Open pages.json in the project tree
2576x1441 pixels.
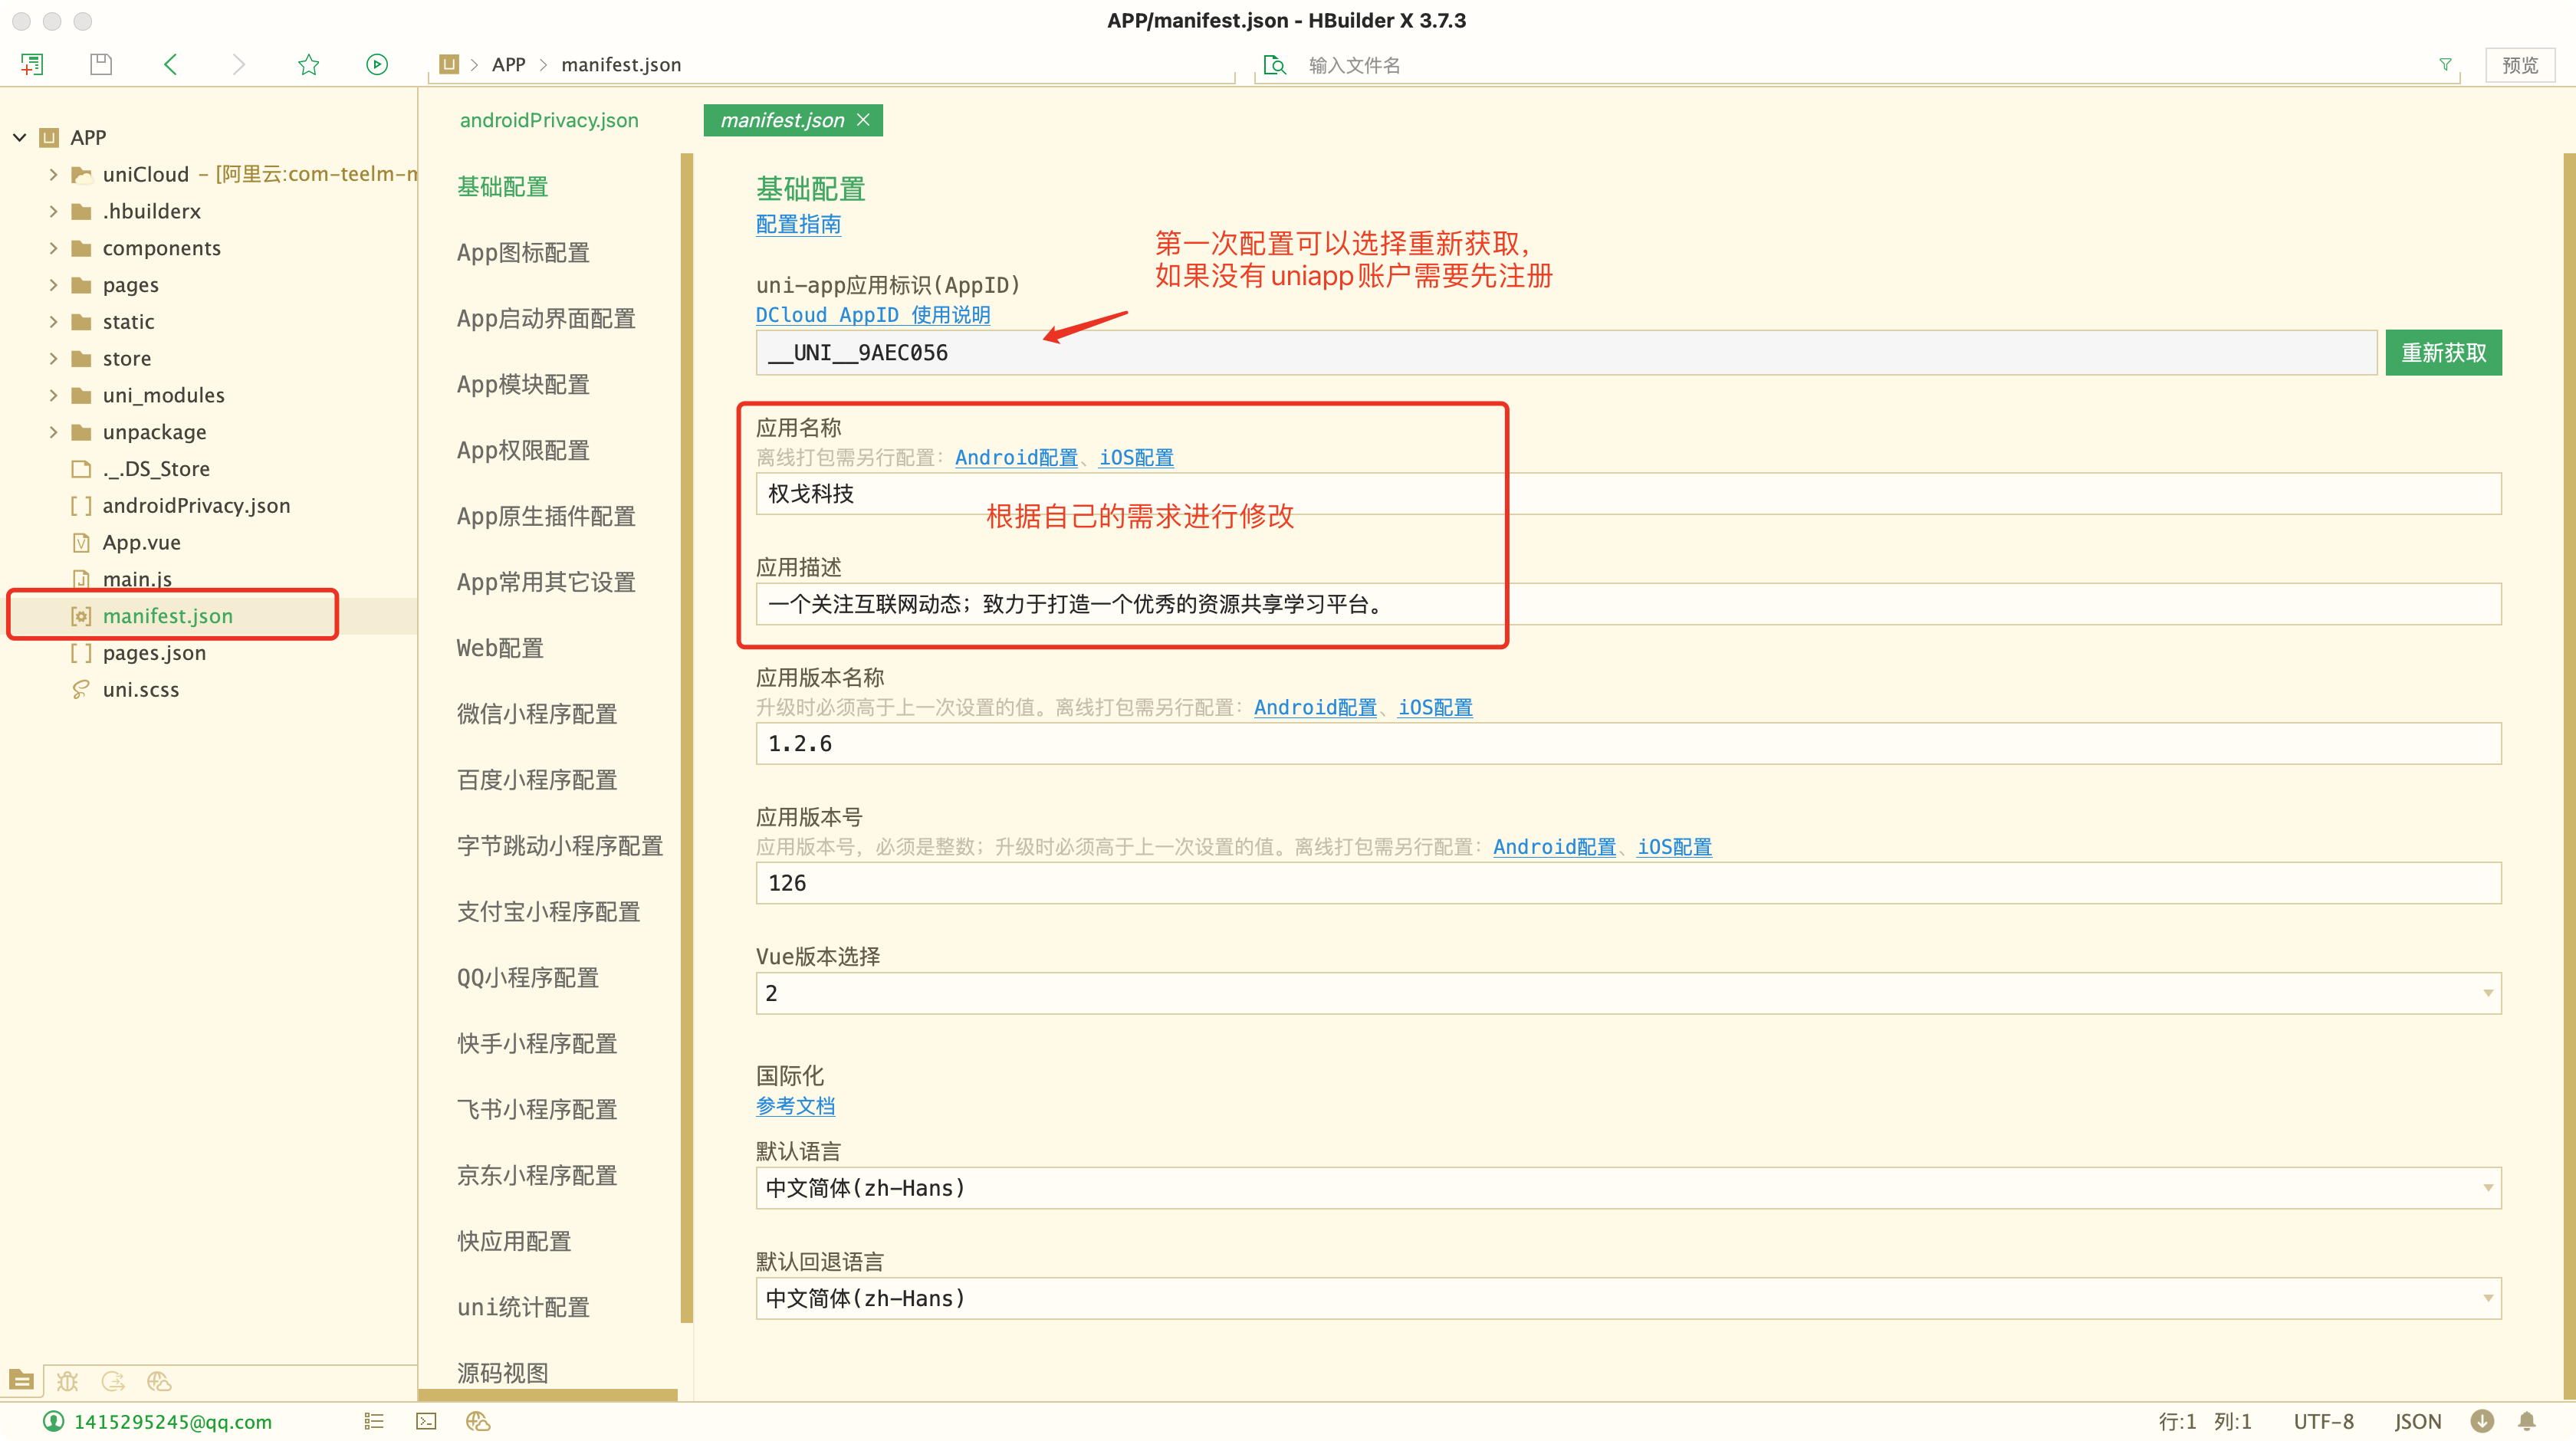154,653
